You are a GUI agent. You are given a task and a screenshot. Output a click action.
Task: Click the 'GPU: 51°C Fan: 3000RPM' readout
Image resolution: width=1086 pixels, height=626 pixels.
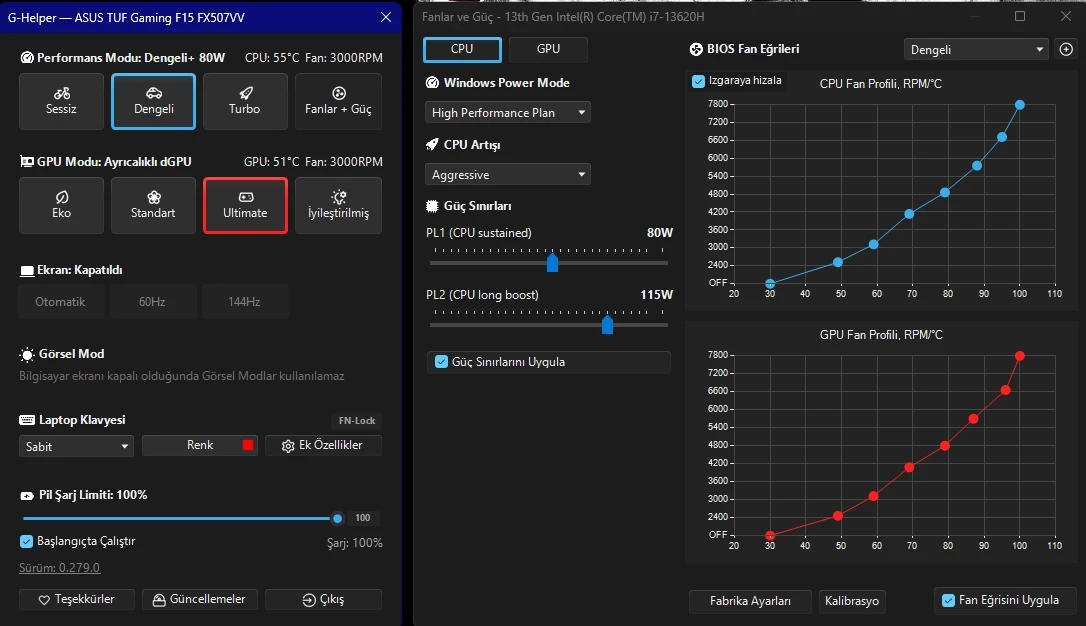pyautogui.click(x=313, y=161)
